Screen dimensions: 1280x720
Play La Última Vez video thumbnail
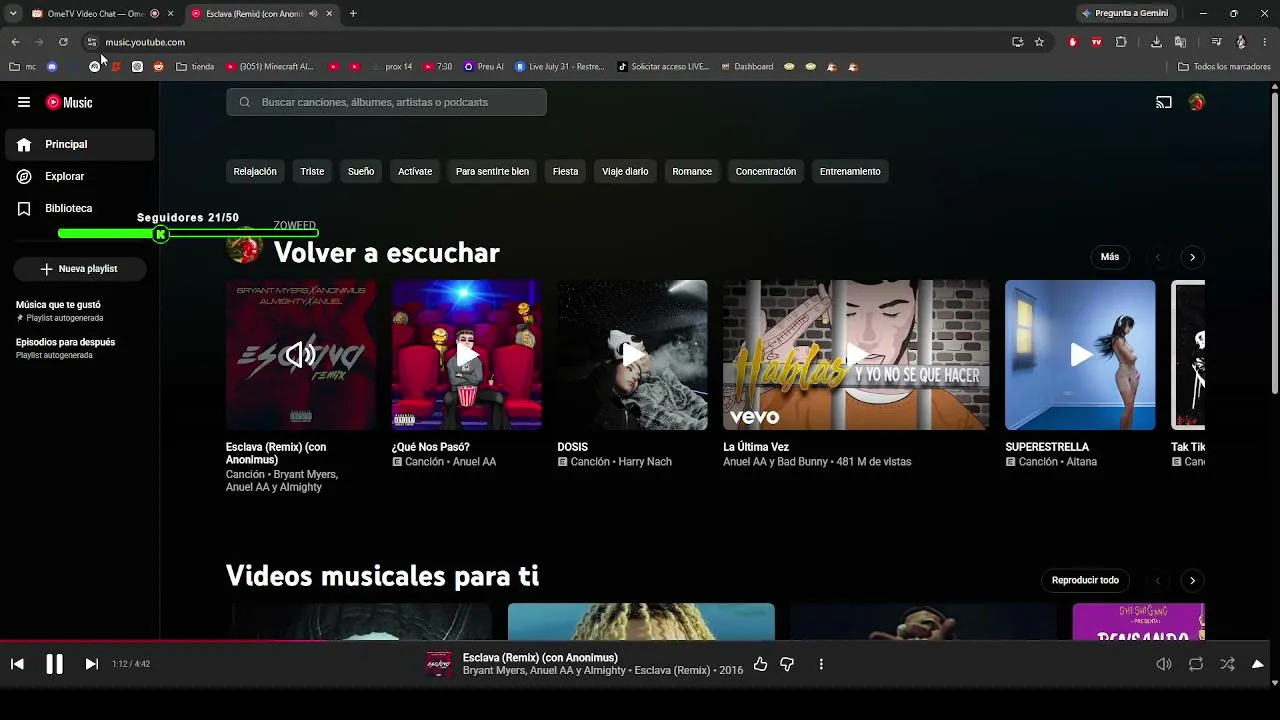[x=856, y=355]
